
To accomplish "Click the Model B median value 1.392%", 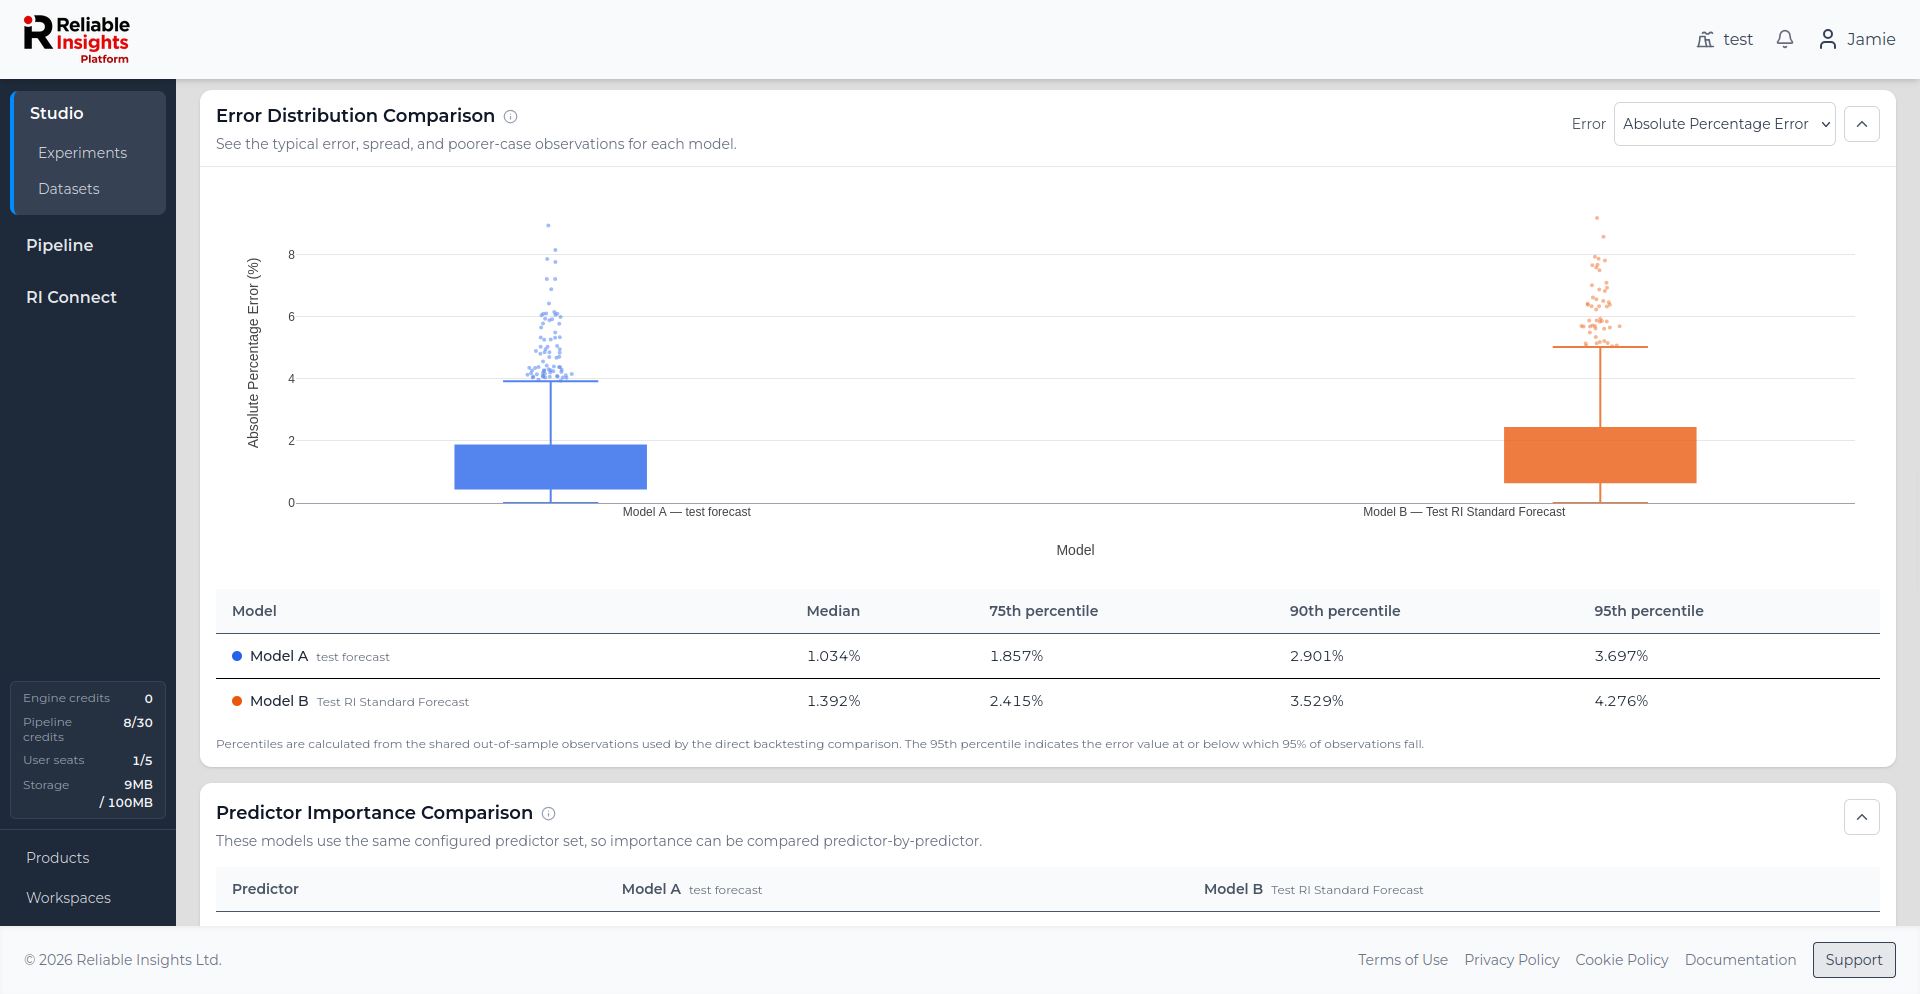I will tap(834, 701).
